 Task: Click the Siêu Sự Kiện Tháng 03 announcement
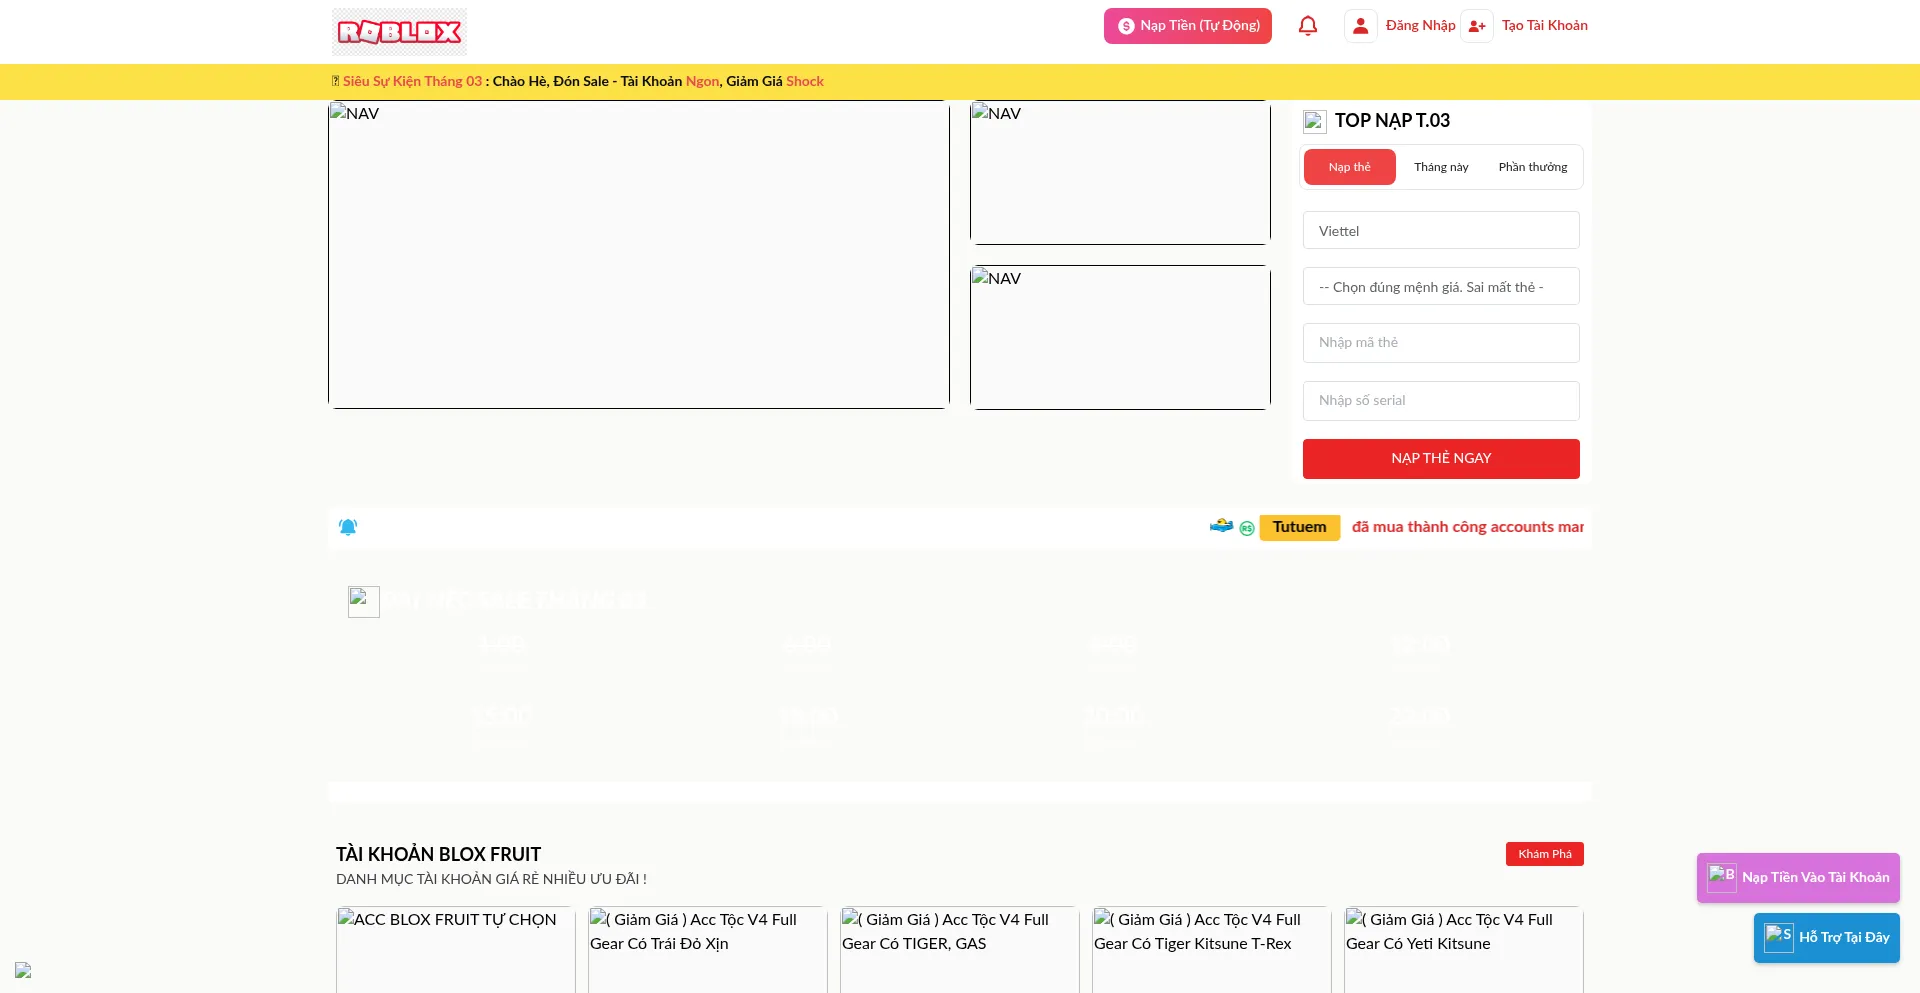pyautogui.click(x=578, y=82)
